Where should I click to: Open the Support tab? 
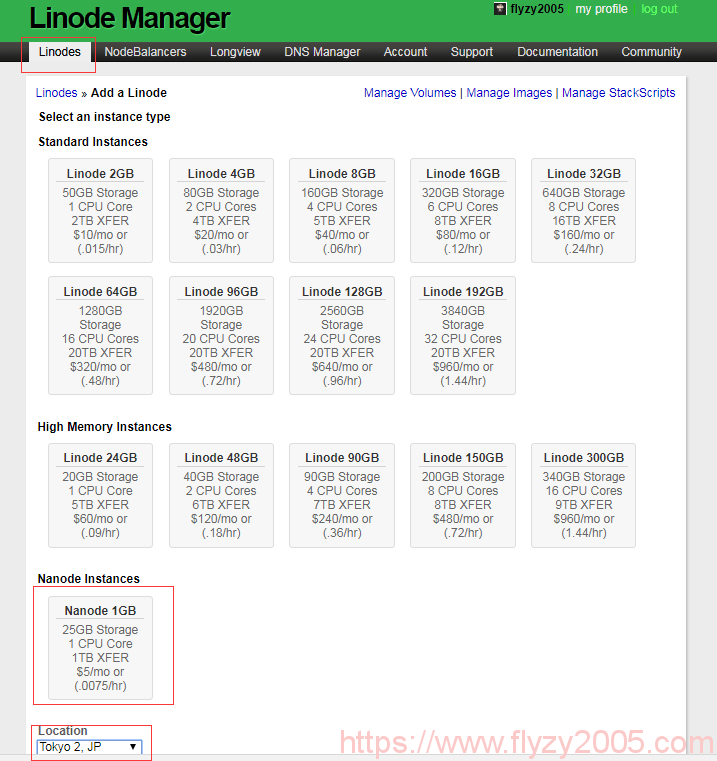click(x=471, y=52)
